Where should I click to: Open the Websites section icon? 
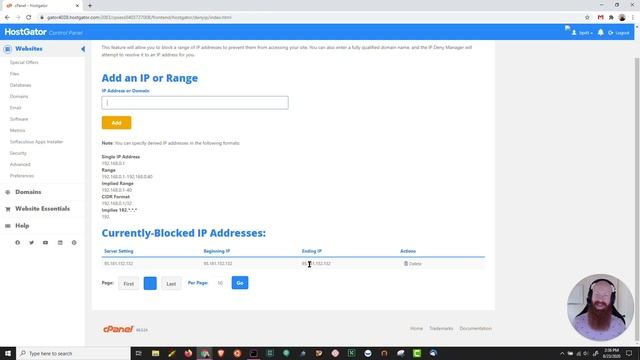click(8, 49)
